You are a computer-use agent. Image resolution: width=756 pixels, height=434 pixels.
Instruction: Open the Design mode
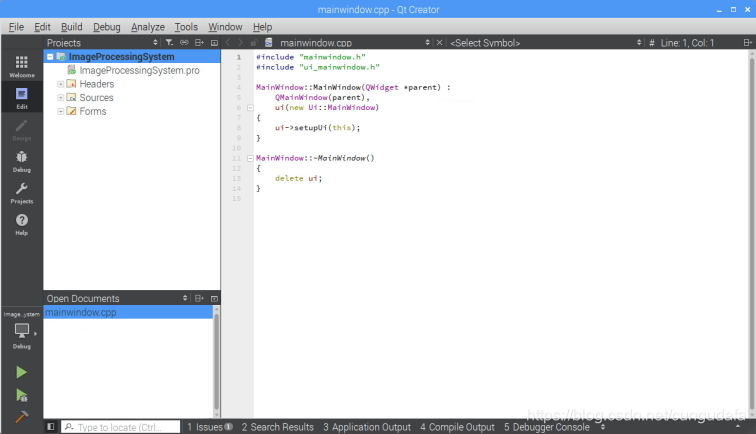click(22, 130)
